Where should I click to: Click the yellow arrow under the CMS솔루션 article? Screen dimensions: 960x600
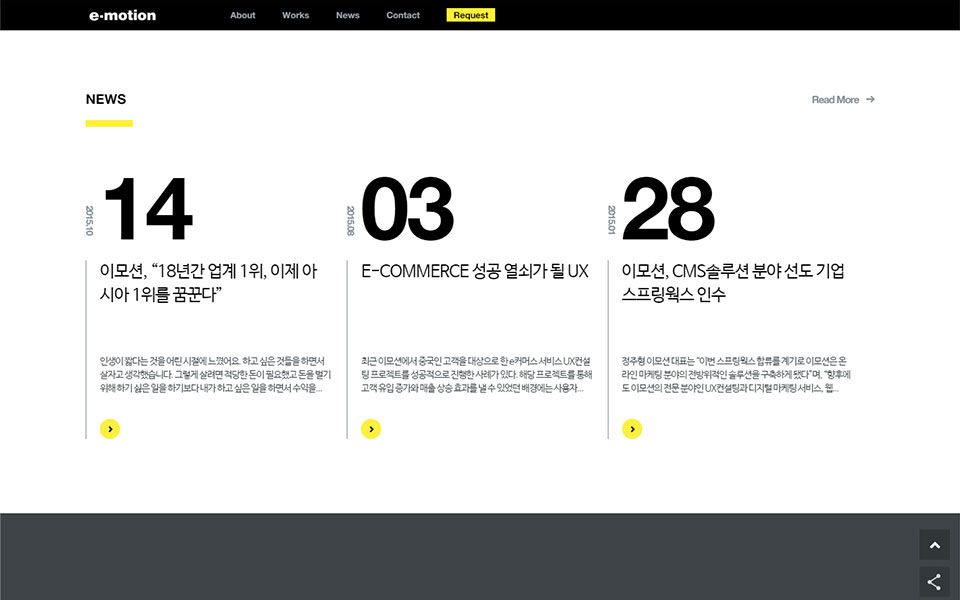[632, 429]
